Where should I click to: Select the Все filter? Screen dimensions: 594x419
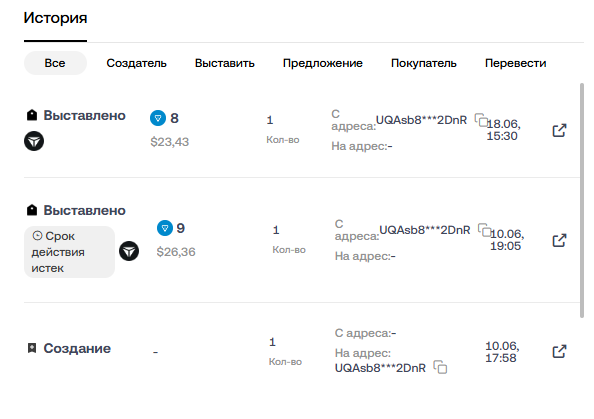(55, 63)
